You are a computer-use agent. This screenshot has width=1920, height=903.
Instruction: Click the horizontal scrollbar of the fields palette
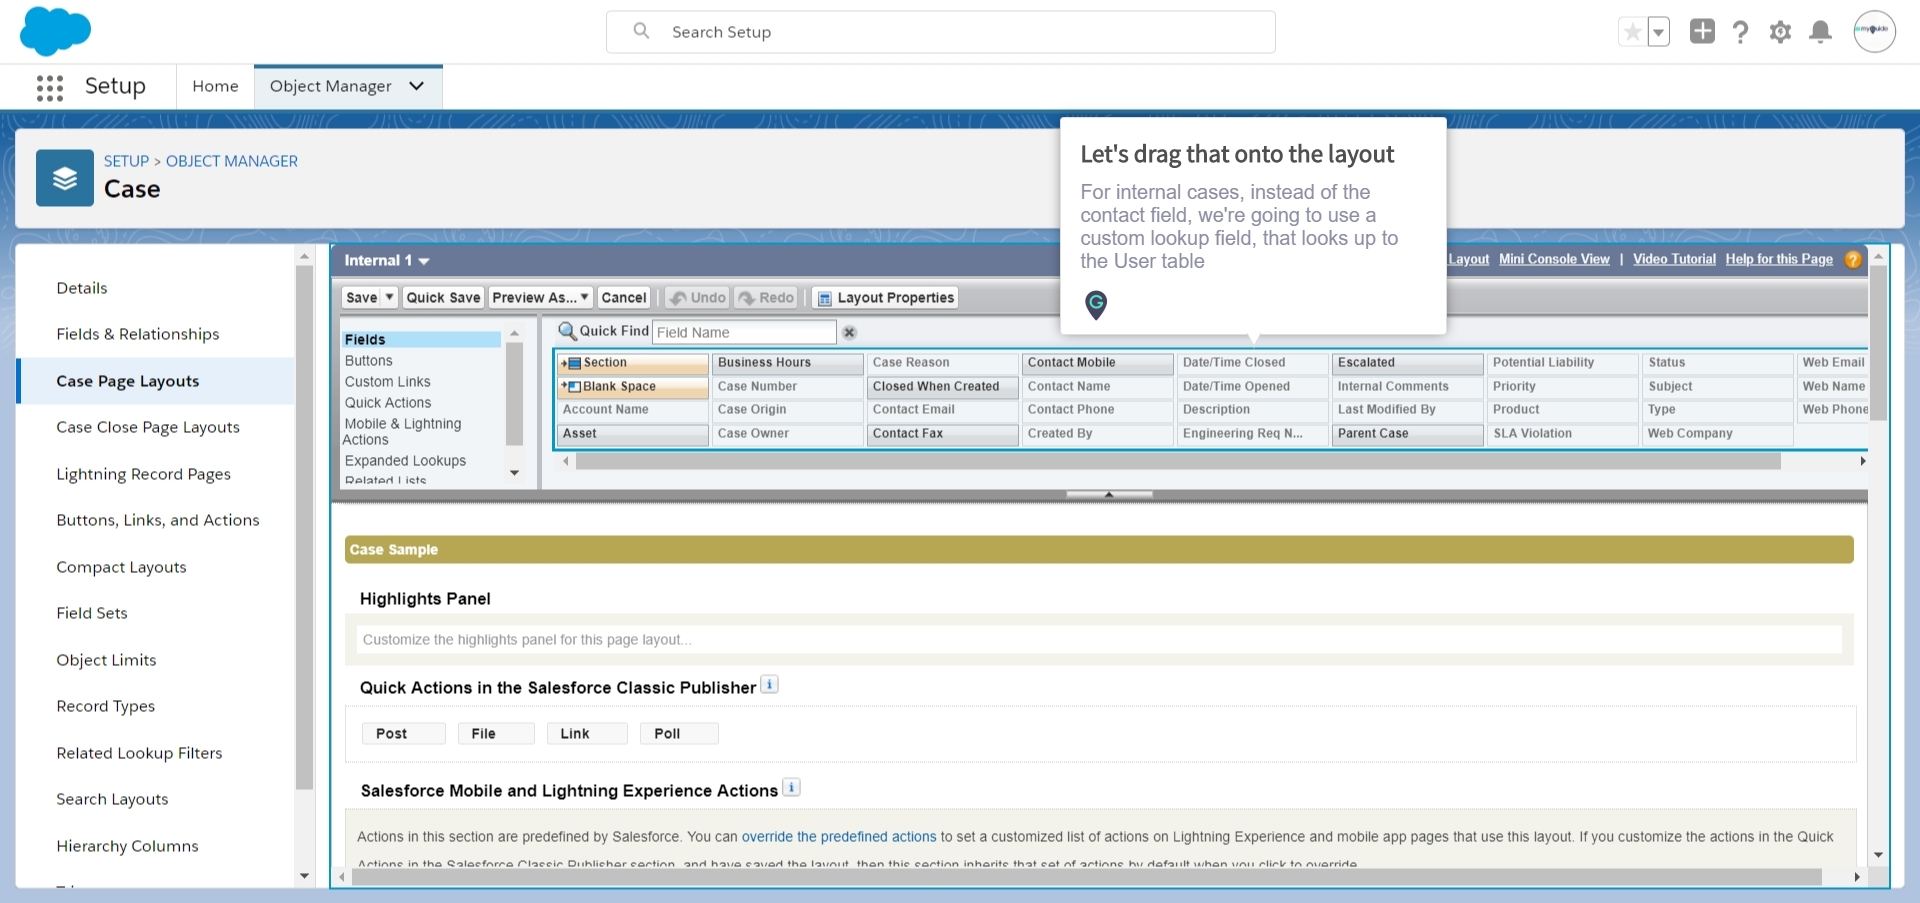point(1178,461)
